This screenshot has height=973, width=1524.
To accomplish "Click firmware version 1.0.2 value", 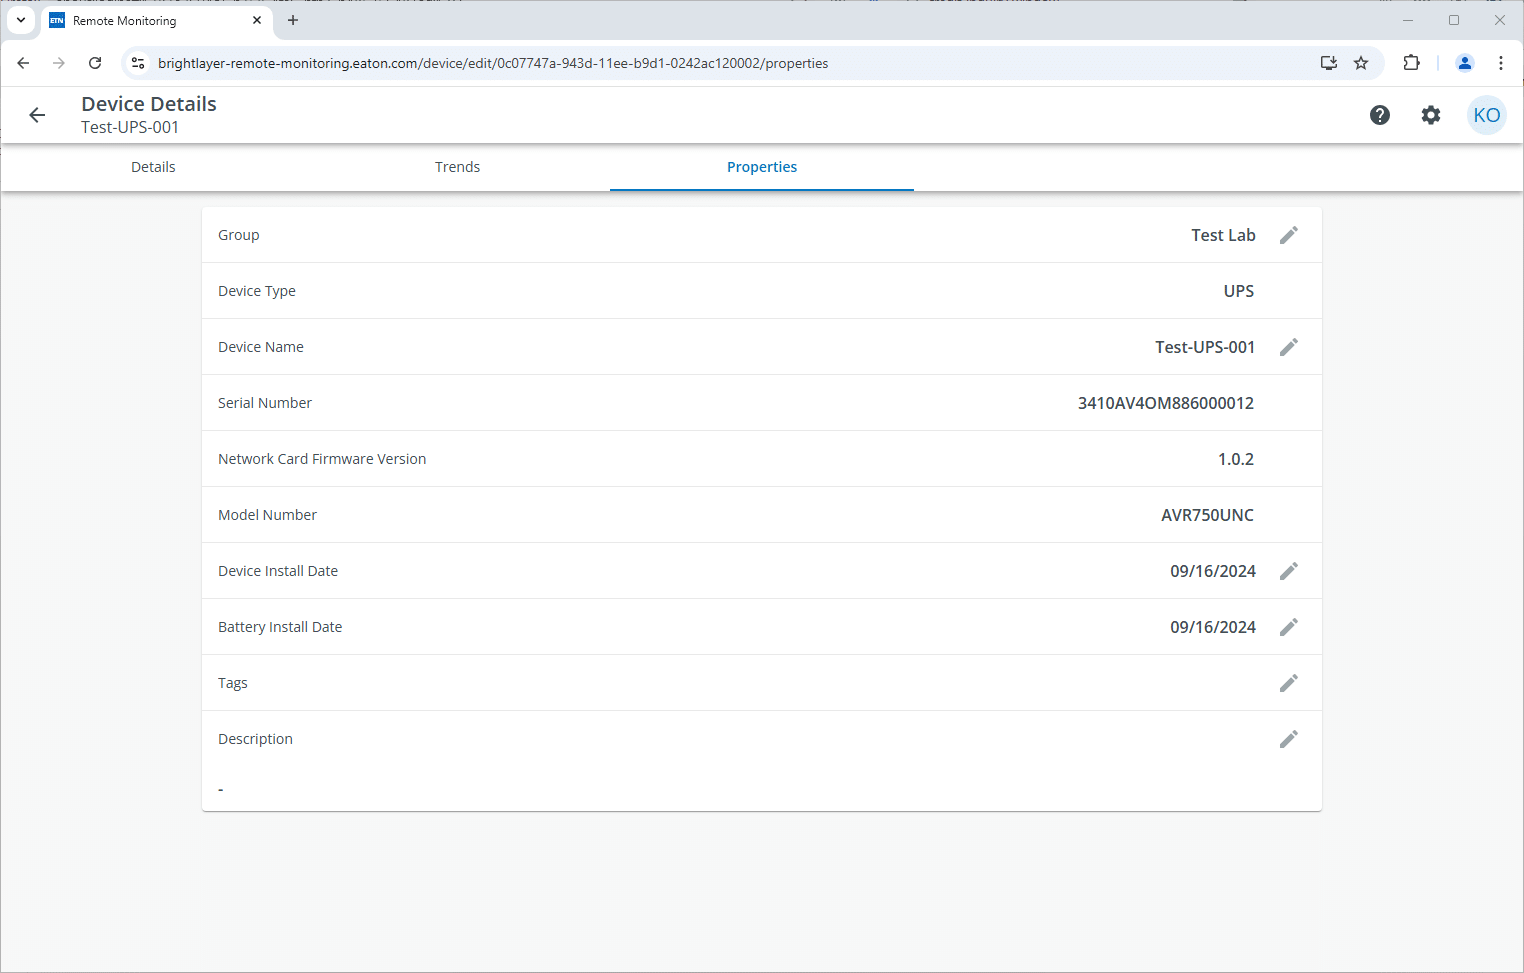I will click(x=1236, y=459).
